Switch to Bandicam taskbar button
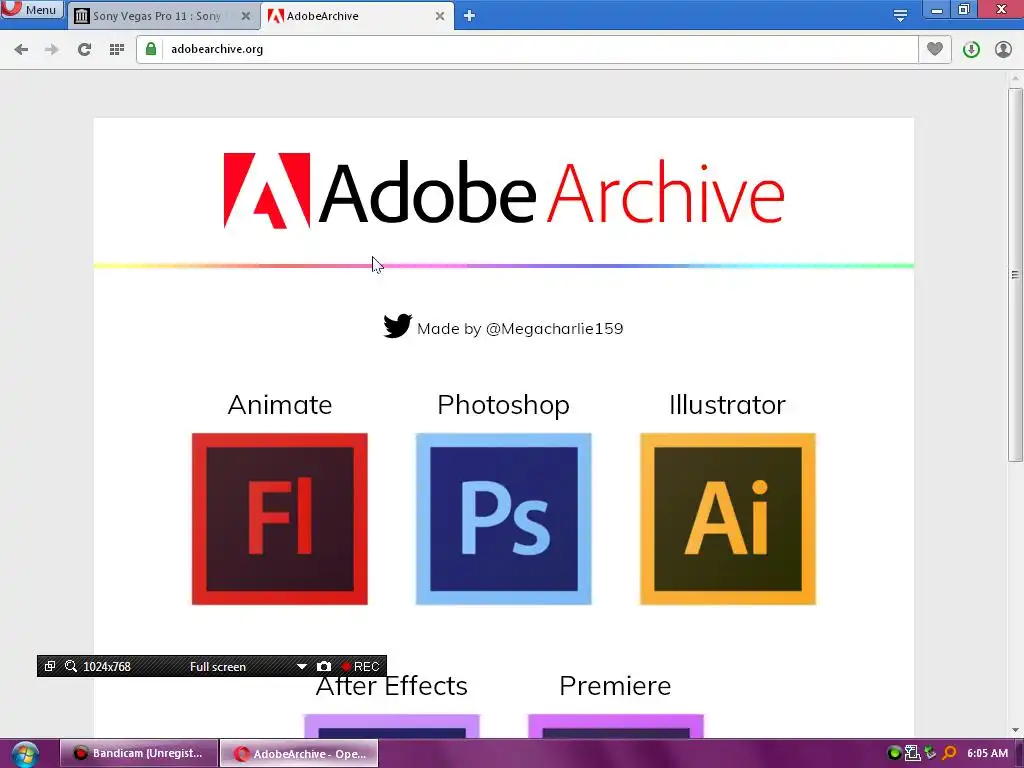 [x=139, y=753]
